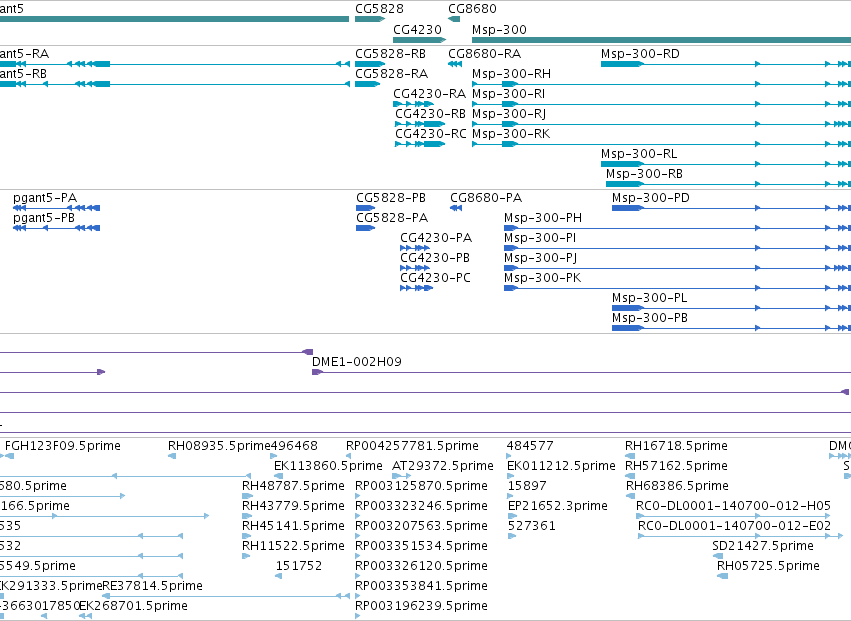Select EST RH68386.5prime

[677, 486]
